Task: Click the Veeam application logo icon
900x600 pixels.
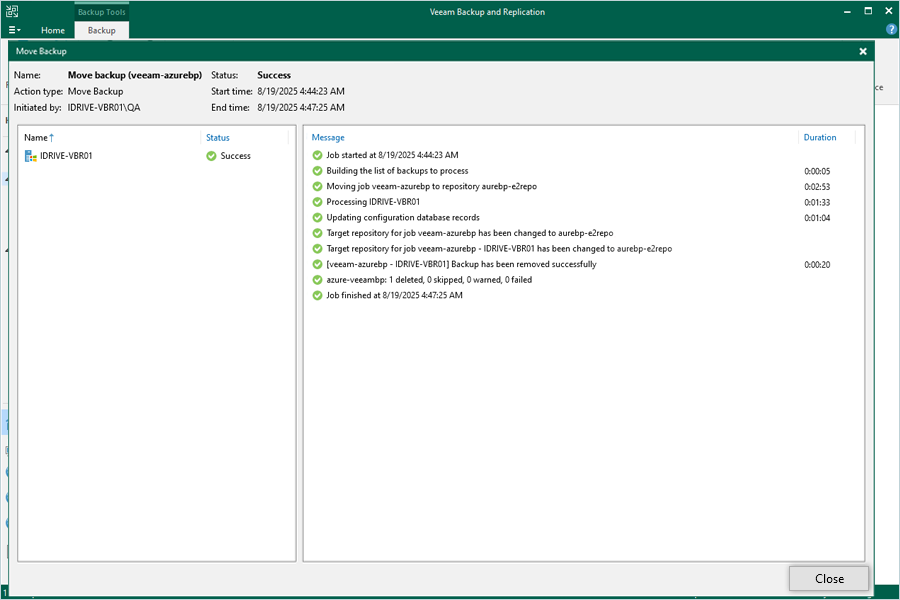Action: pyautogui.click(x=12, y=11)
